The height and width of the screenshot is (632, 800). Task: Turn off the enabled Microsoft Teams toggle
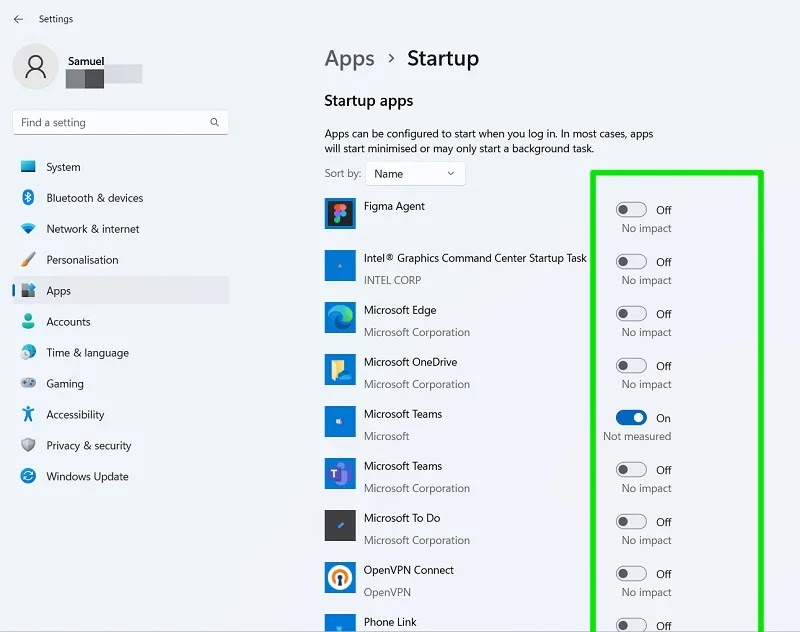click(x=631, y=418)
